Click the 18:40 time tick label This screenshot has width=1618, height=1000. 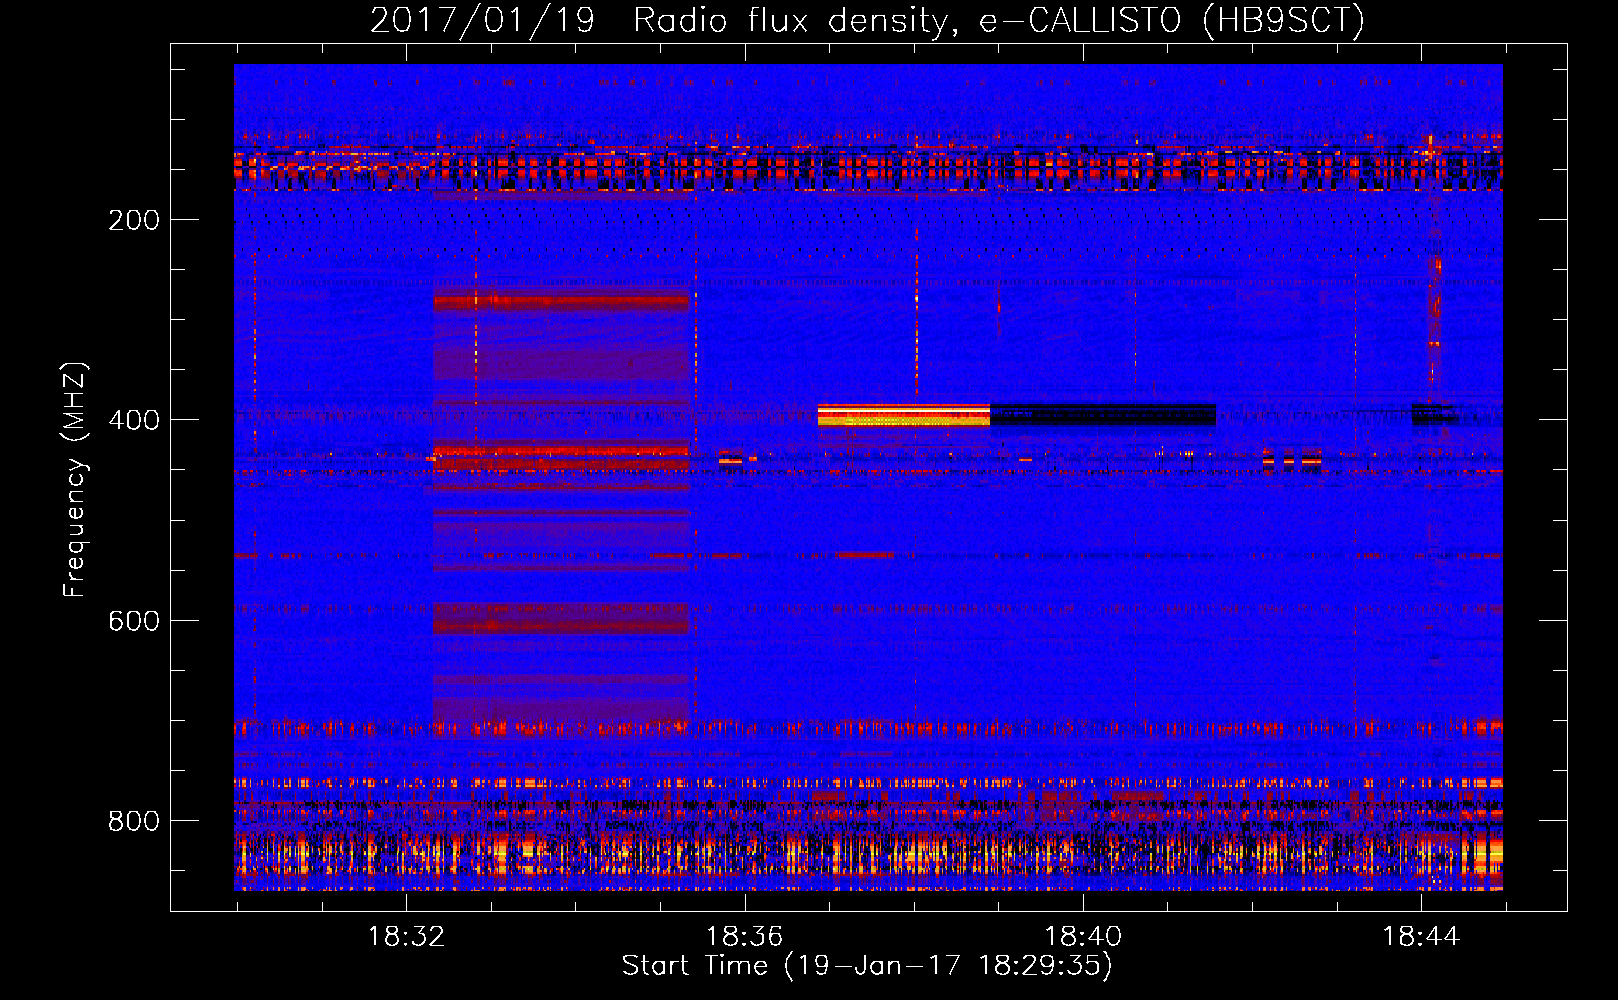pos(1083,937)
